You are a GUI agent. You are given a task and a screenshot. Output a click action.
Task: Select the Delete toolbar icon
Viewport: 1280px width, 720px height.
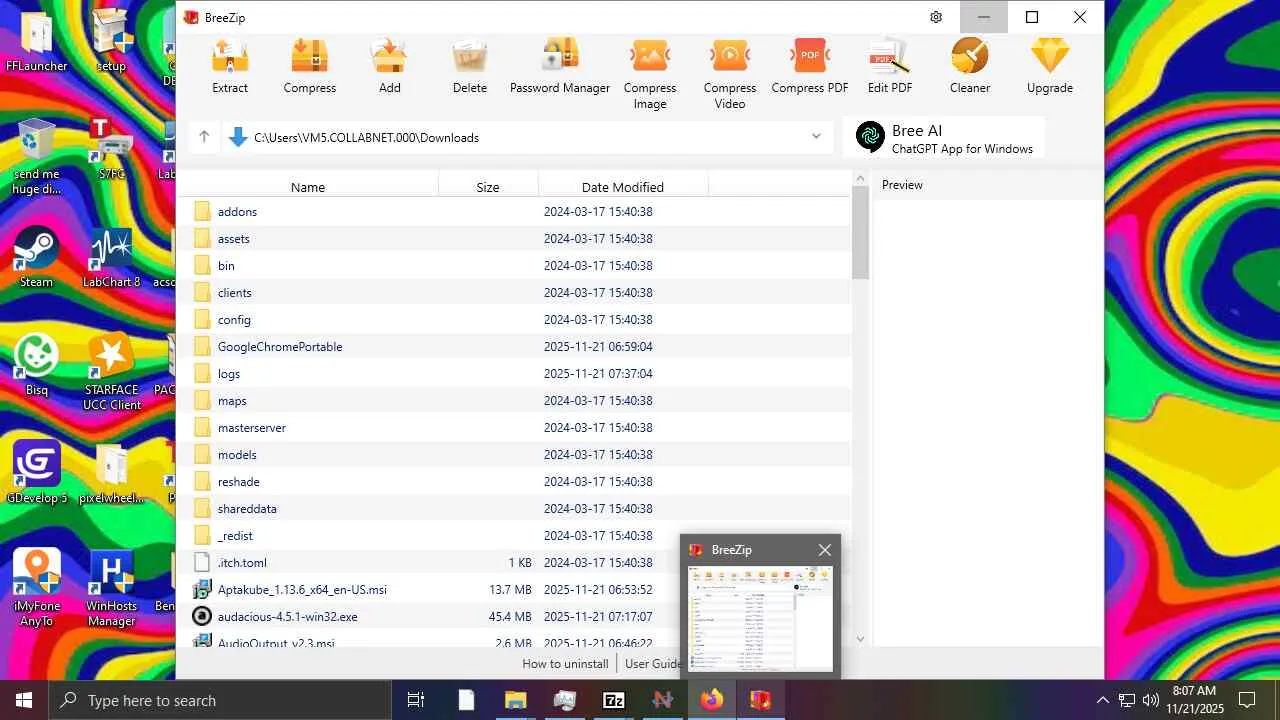click(x=470, y=66)
